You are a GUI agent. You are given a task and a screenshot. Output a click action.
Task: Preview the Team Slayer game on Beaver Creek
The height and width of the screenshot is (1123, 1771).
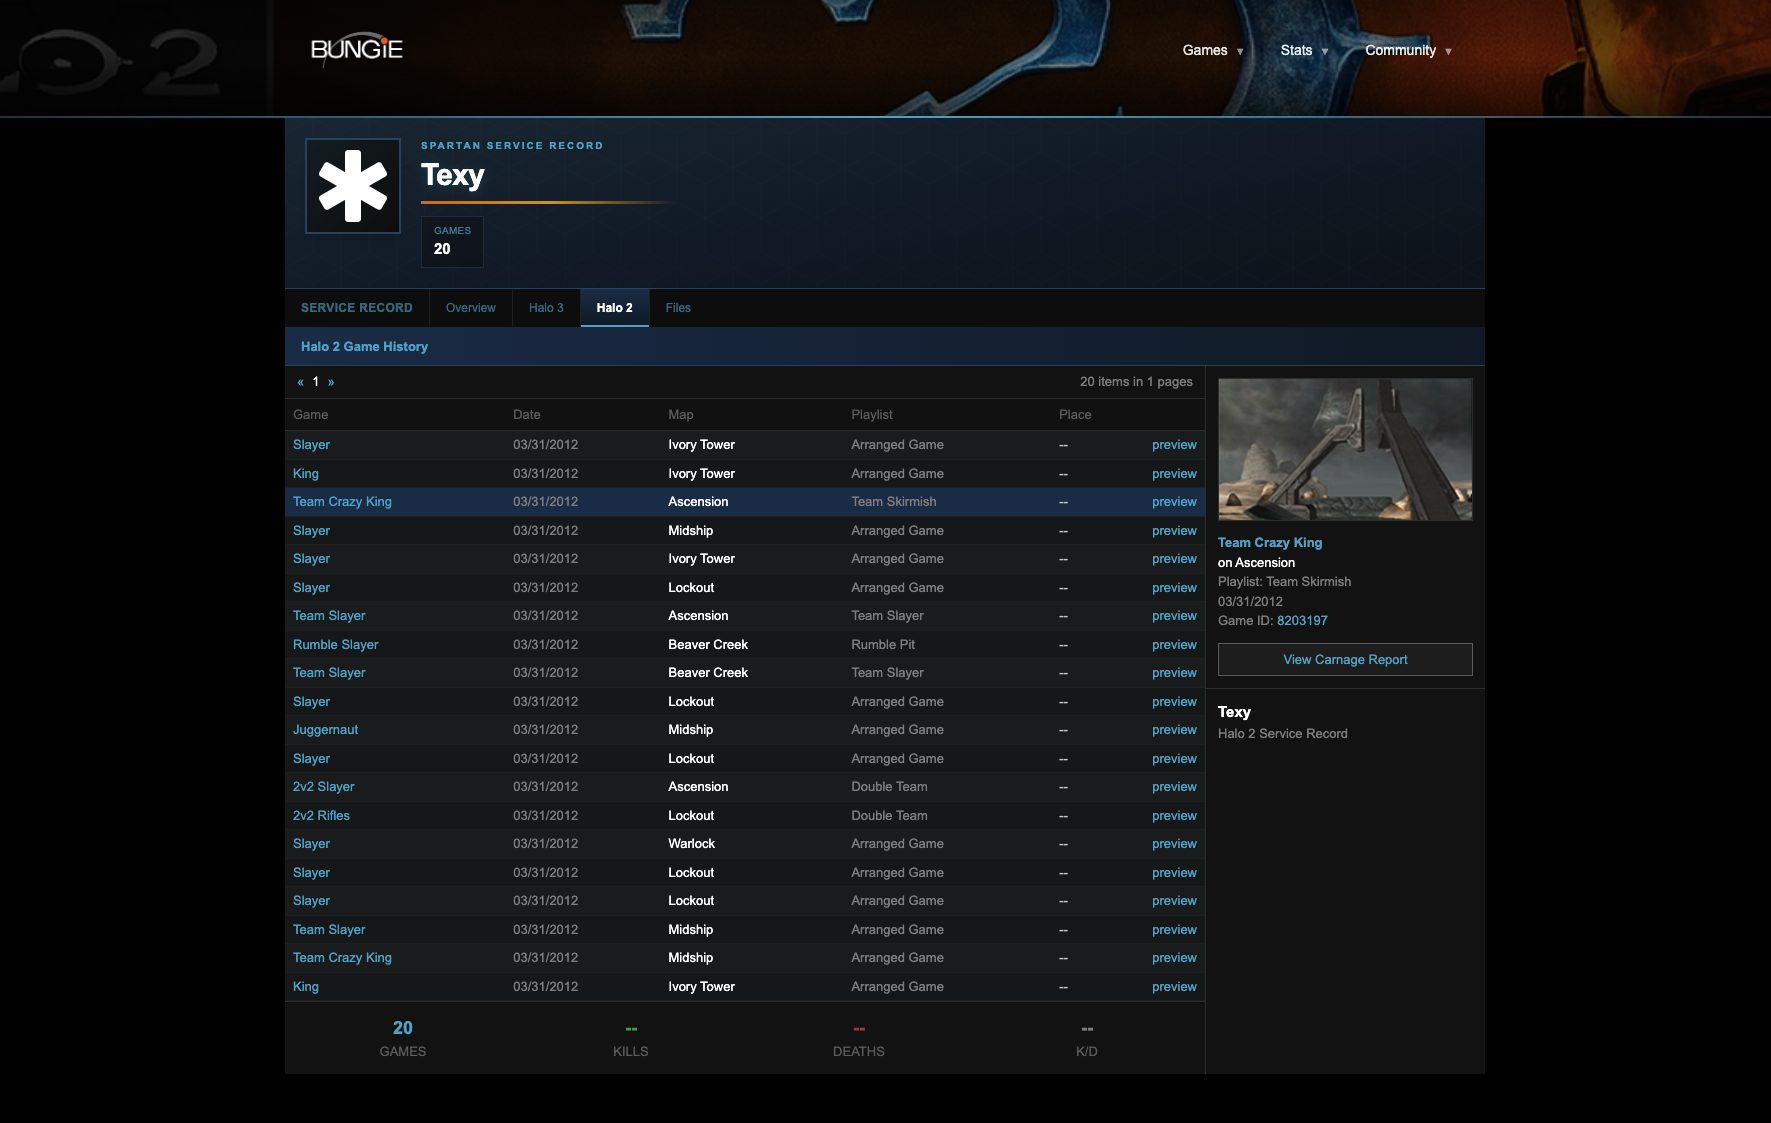pyautogui.click(x=1174, y=673)
